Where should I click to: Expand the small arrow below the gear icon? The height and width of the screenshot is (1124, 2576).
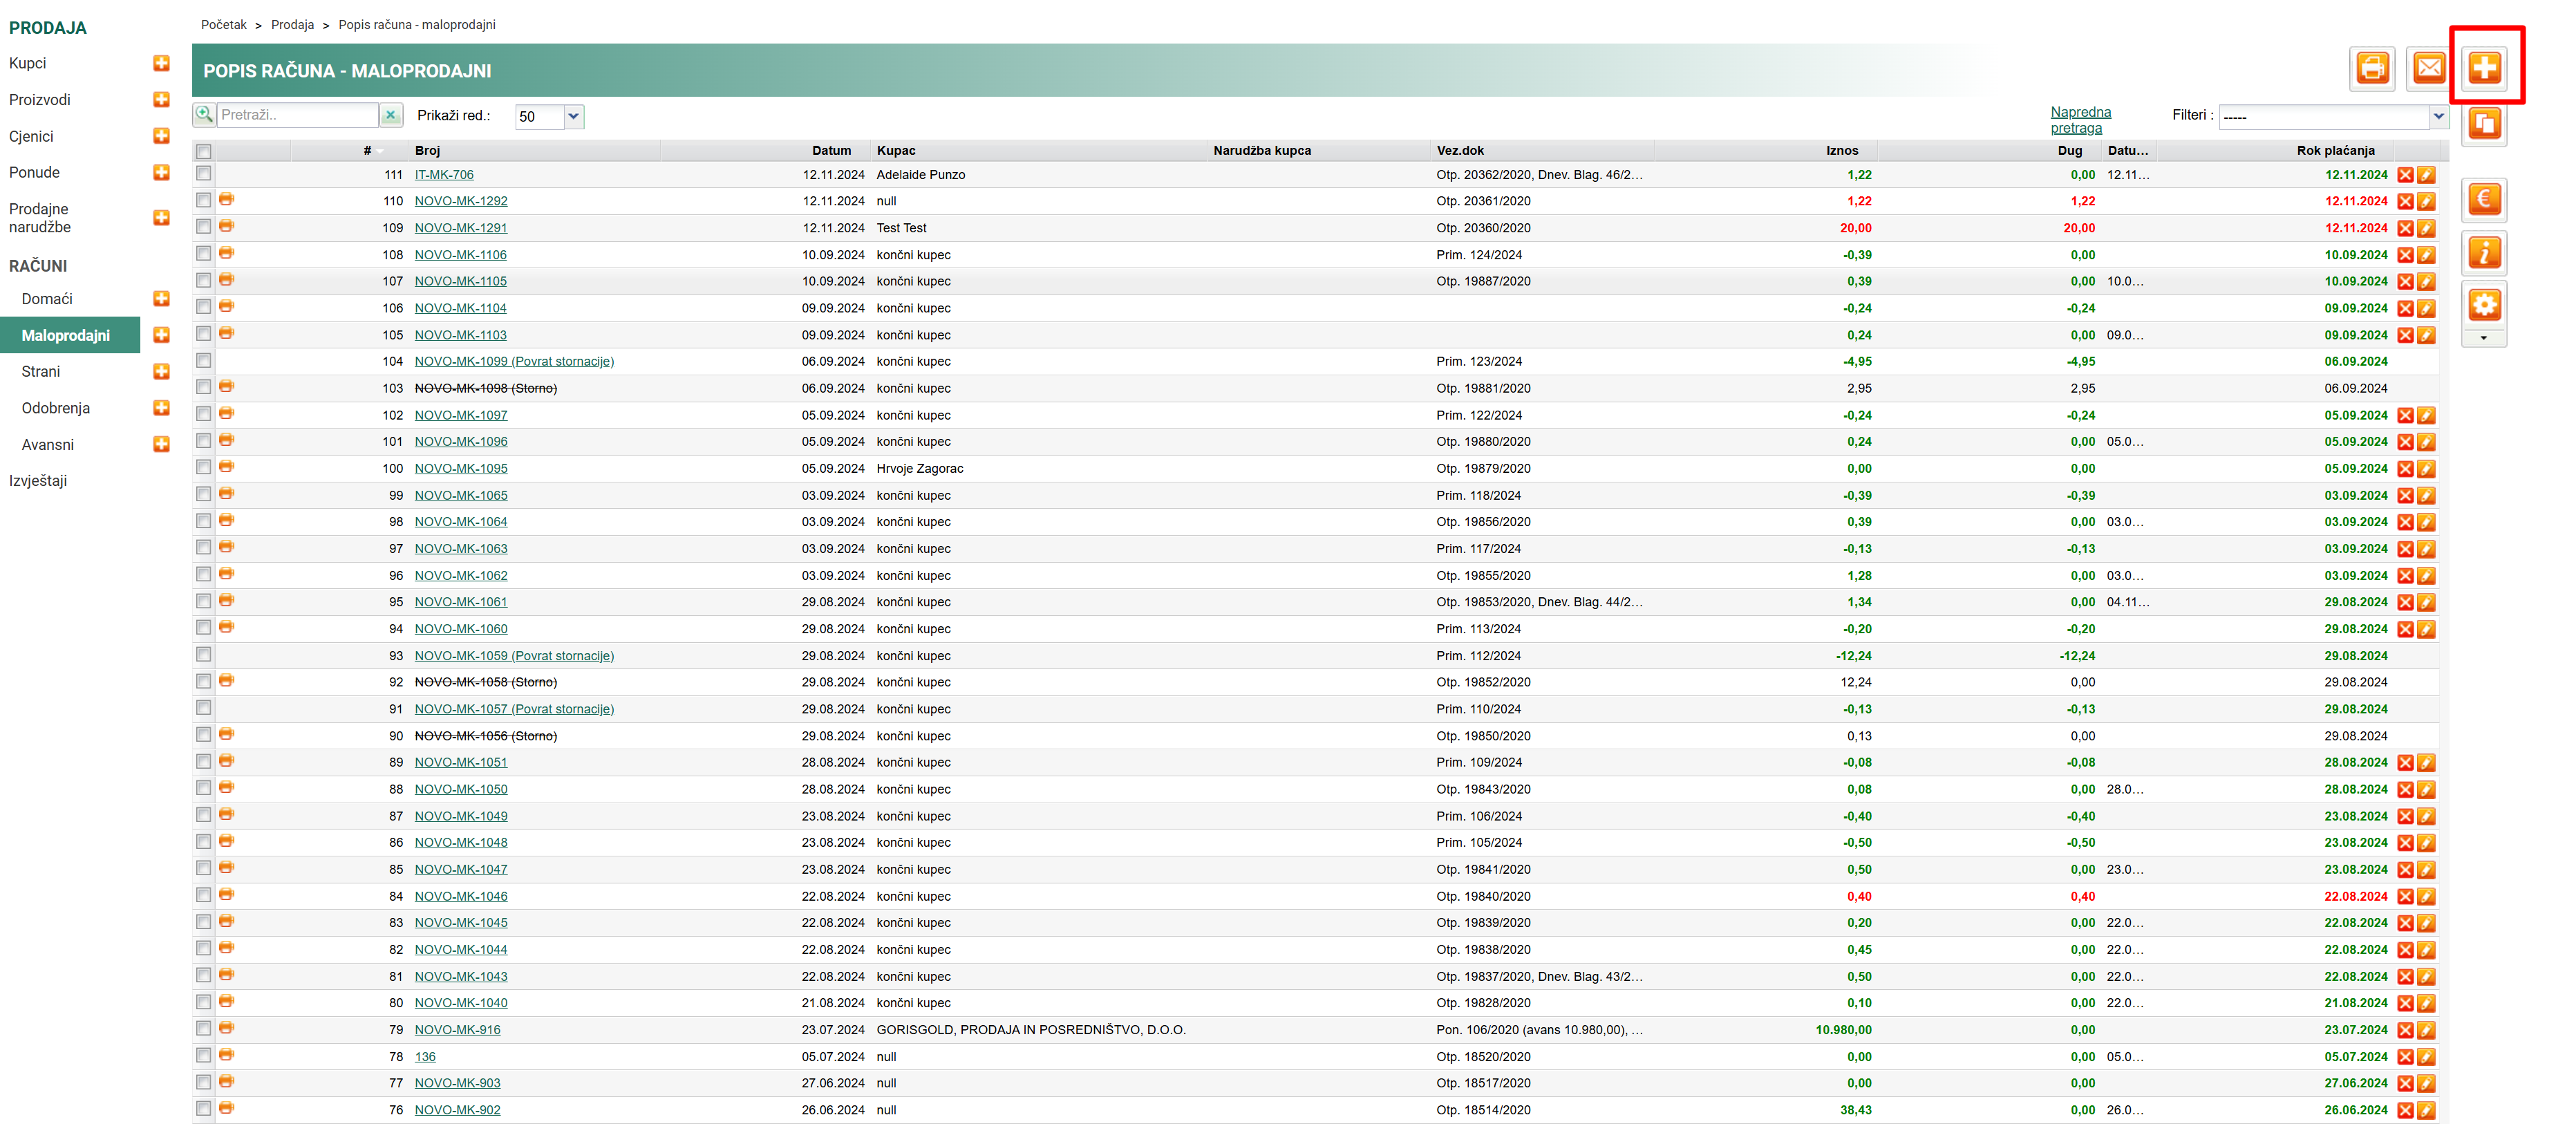(2484, 338)
